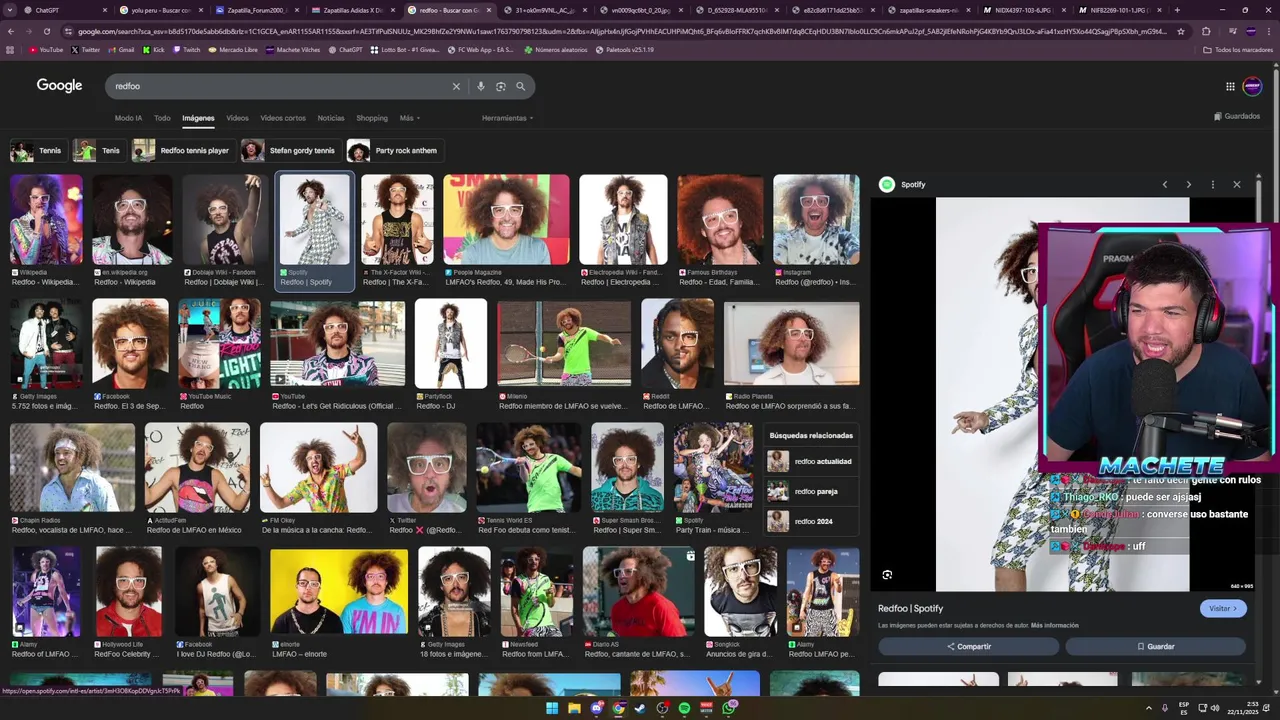Open the Windows Start menu
Screen dimensions: 1280x720
551,708
